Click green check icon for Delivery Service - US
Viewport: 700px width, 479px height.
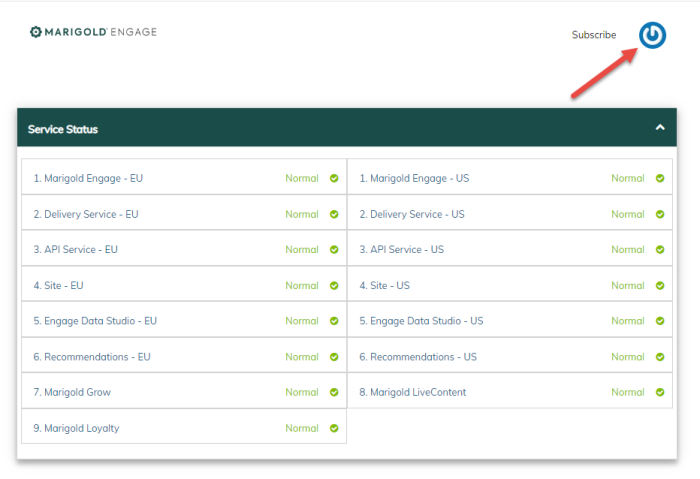coord(660,214)
